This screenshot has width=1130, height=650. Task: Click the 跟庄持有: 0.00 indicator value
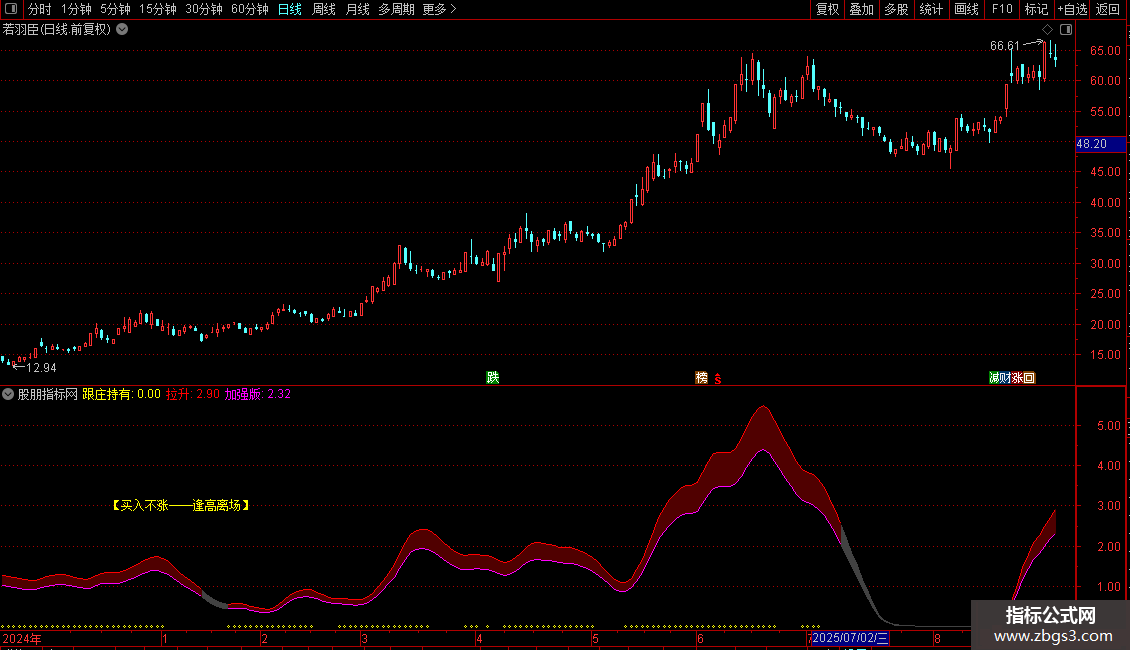[x=121, y=394]
